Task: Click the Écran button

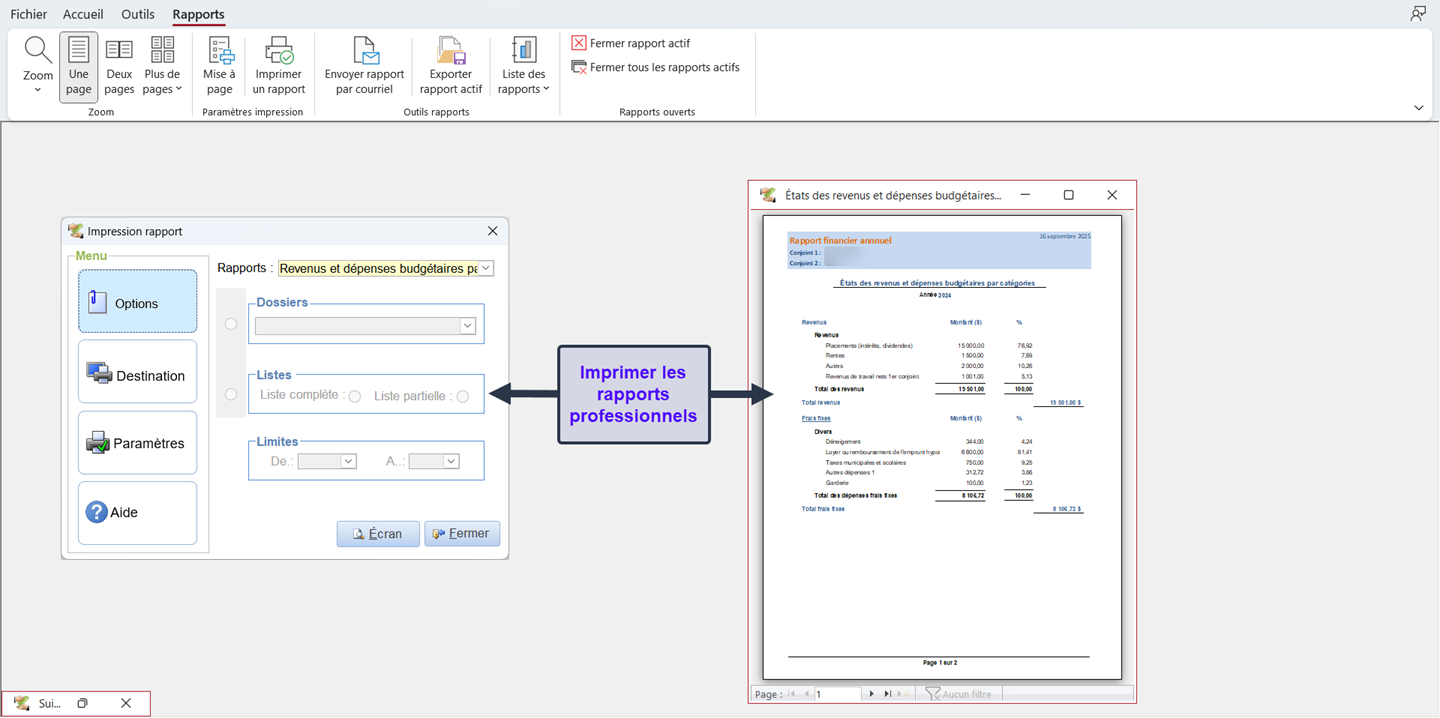Action: click(378, 534)
